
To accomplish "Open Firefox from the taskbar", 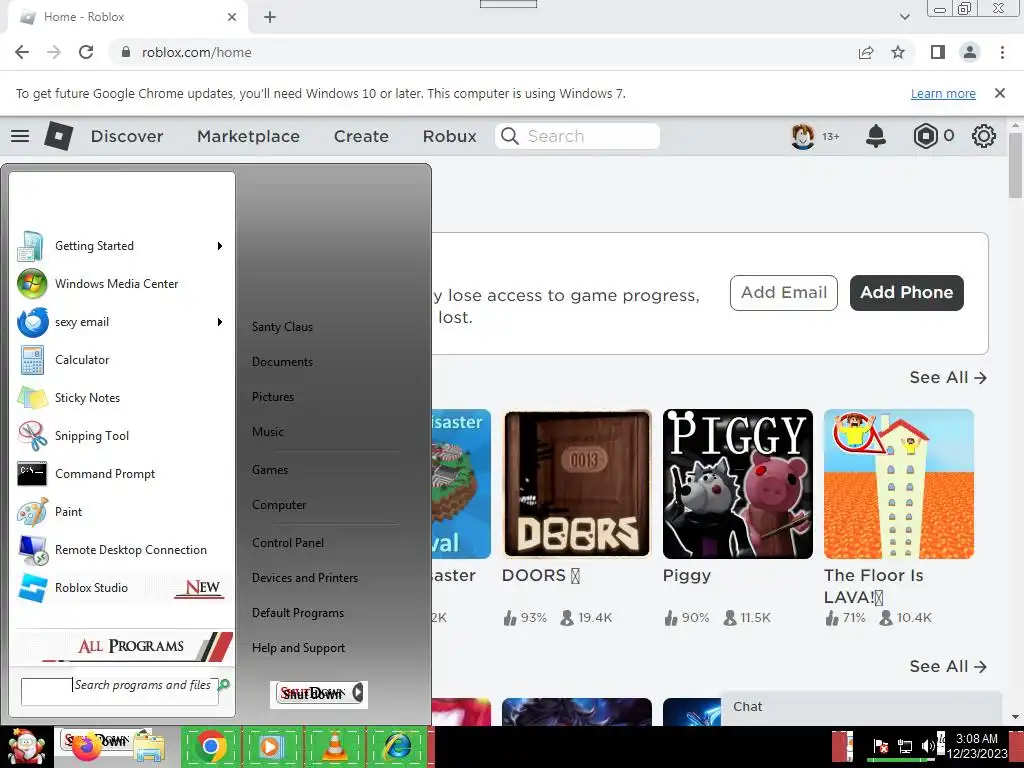I will coord(87,747).
